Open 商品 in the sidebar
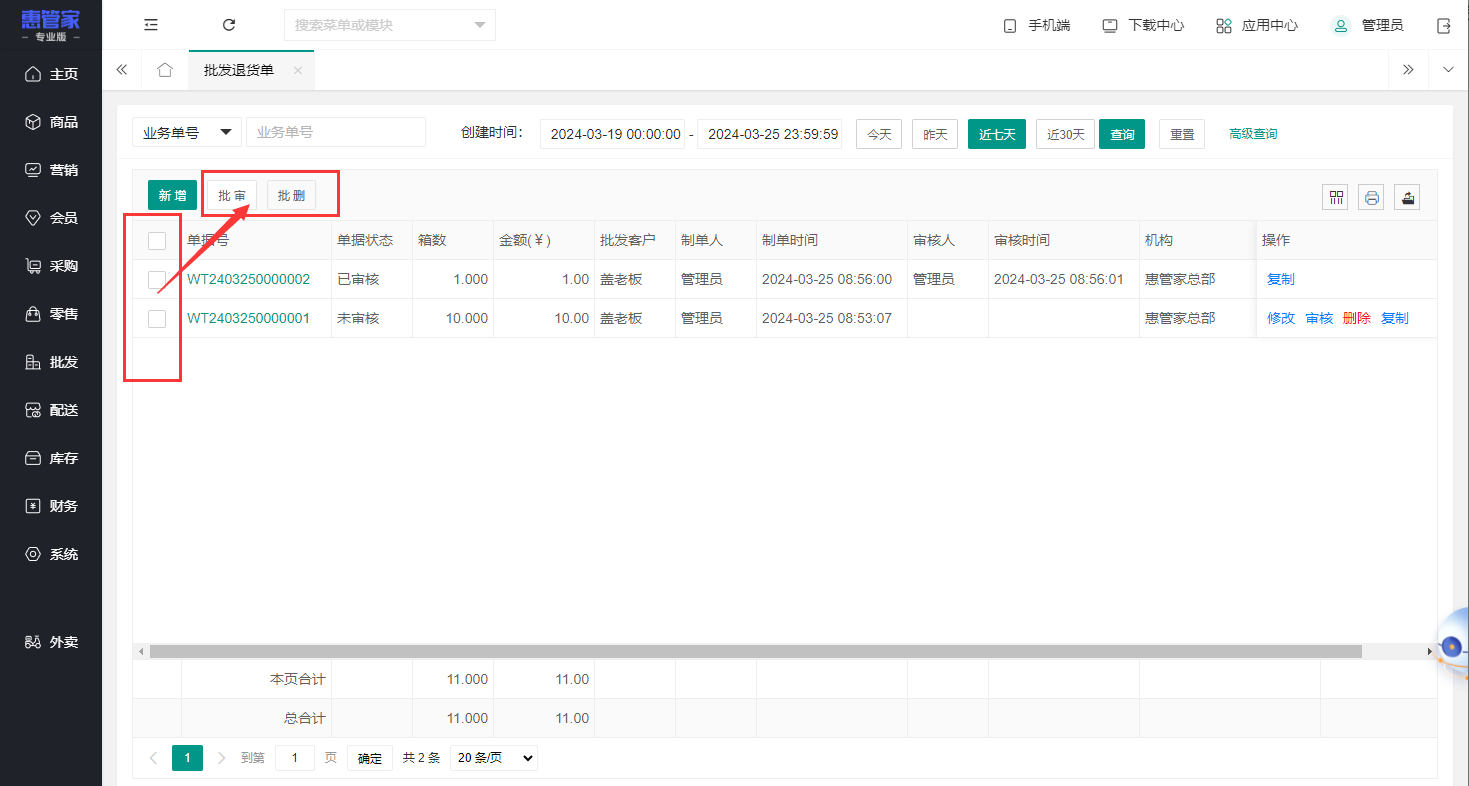 [51, 122]
